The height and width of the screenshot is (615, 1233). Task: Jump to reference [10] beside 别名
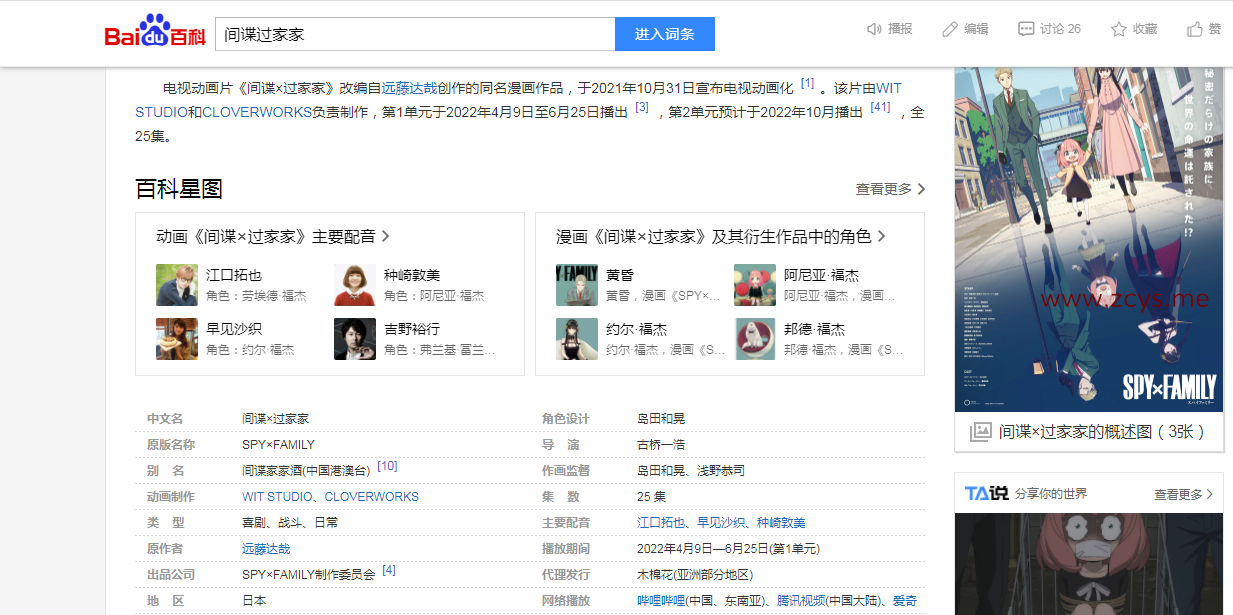point(387,466)
